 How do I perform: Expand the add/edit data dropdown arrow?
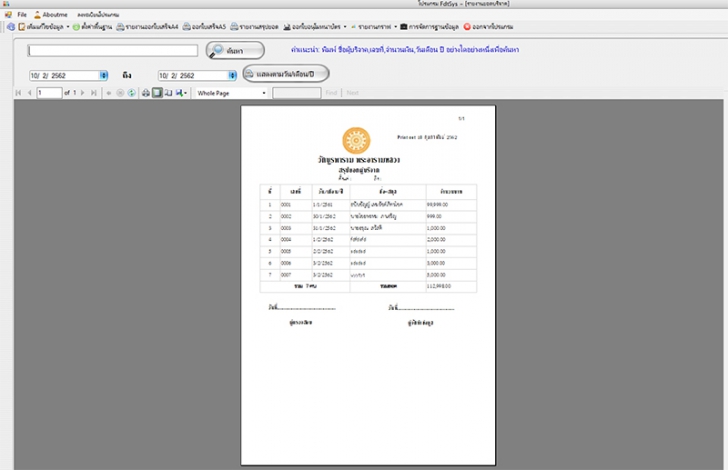[x=68, y=27]
